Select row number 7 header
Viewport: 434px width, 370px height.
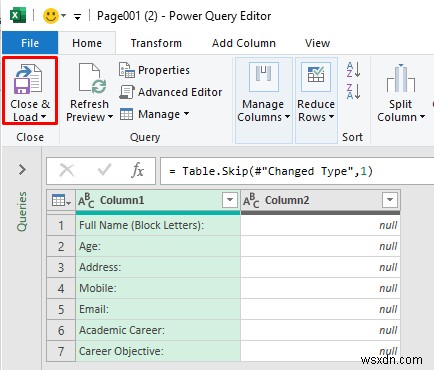click(x=61, y=351)
